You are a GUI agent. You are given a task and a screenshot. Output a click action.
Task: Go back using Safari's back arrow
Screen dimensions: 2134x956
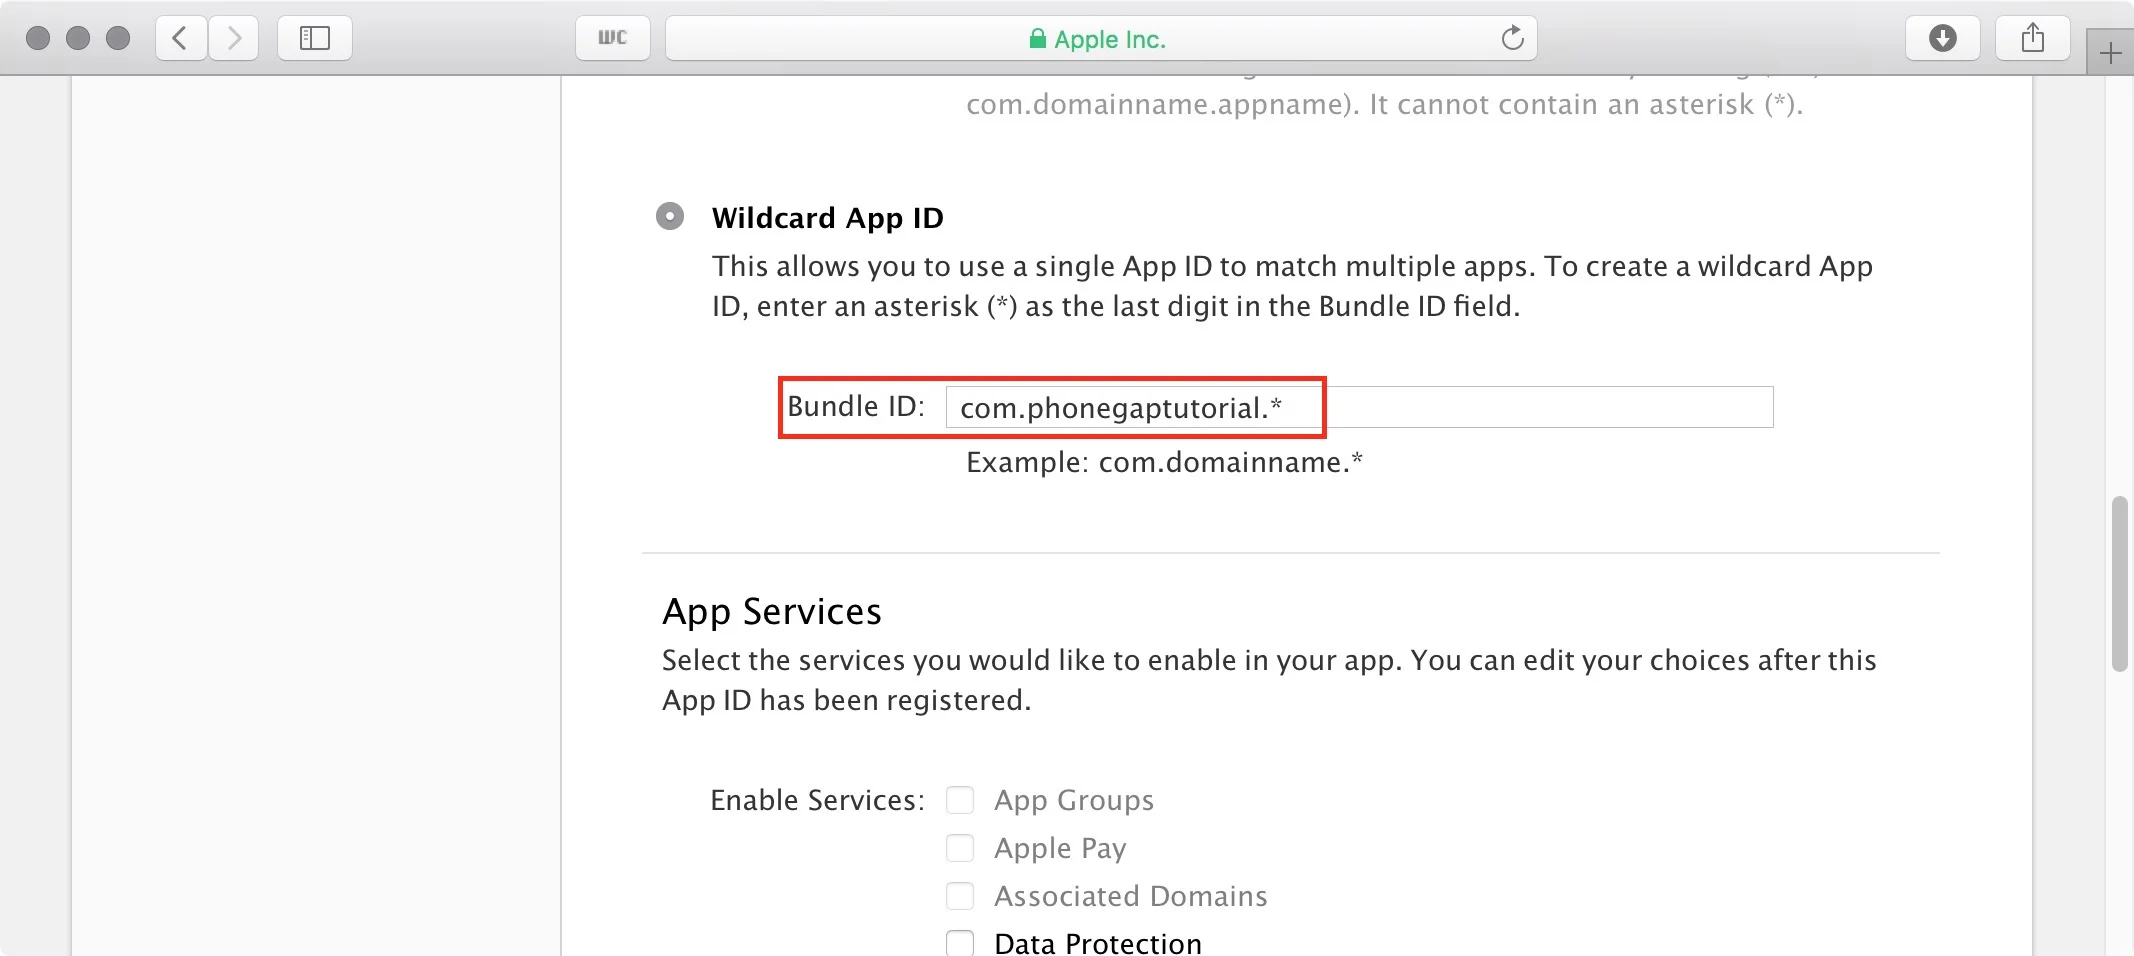point(181,38)
